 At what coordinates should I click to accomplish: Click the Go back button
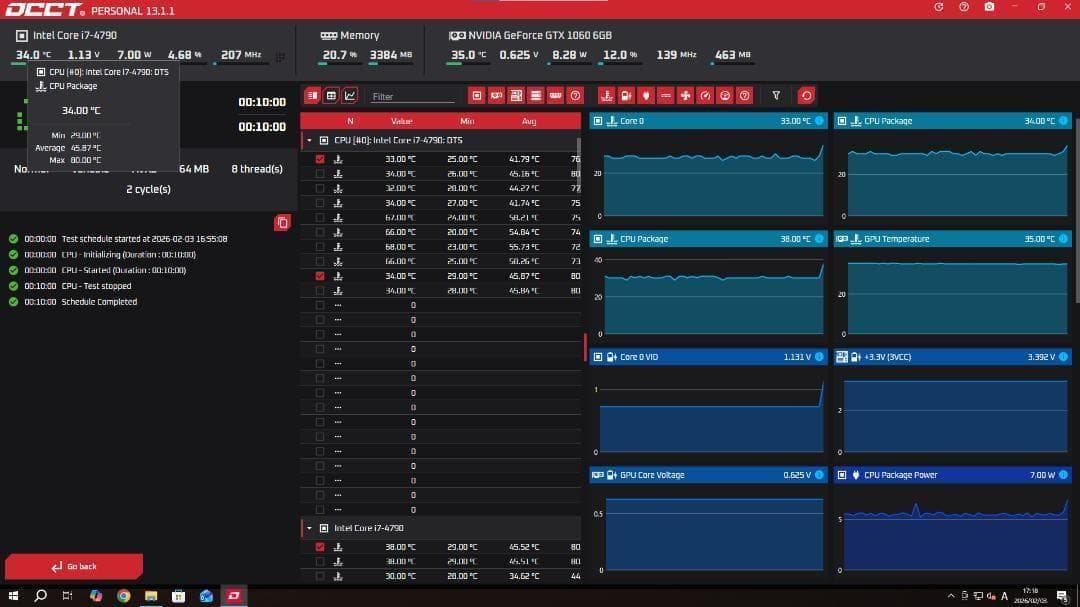tap(74, 566)
